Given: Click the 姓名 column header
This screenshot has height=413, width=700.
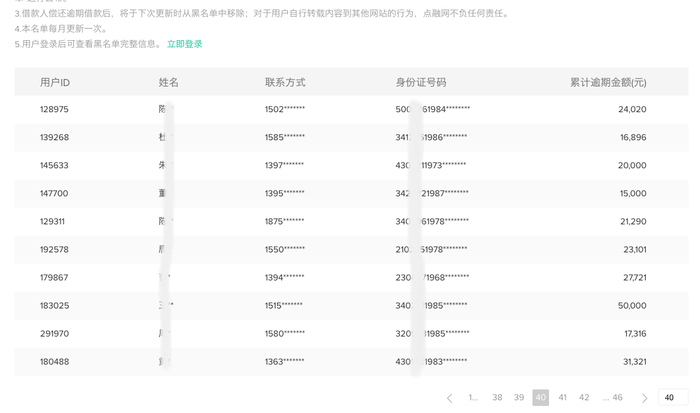Looking at the screenshot, I should coord(168,83).
